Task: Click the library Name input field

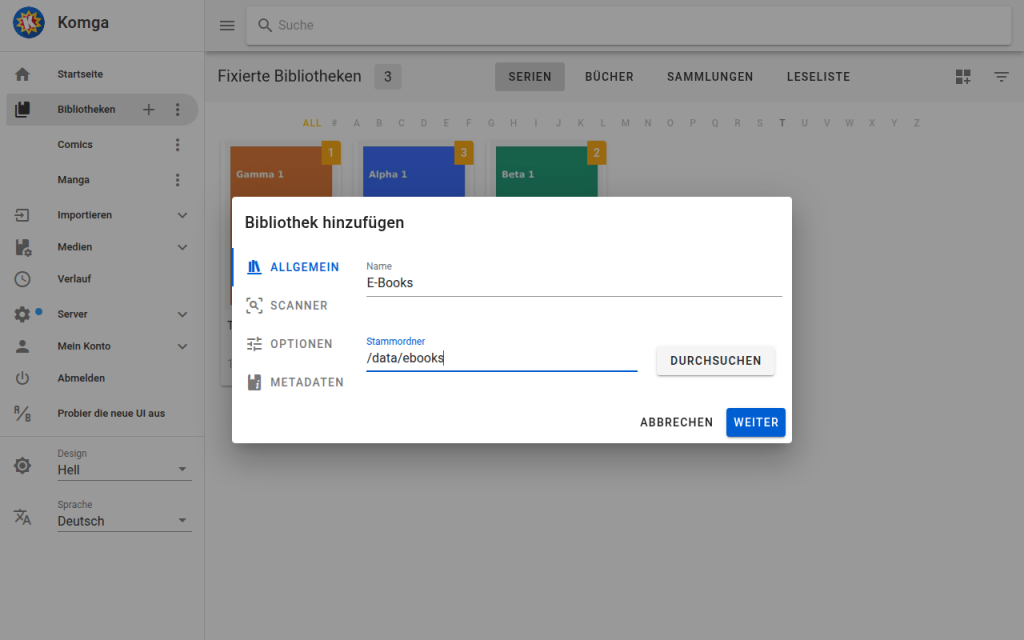Action: pos(574,283)
